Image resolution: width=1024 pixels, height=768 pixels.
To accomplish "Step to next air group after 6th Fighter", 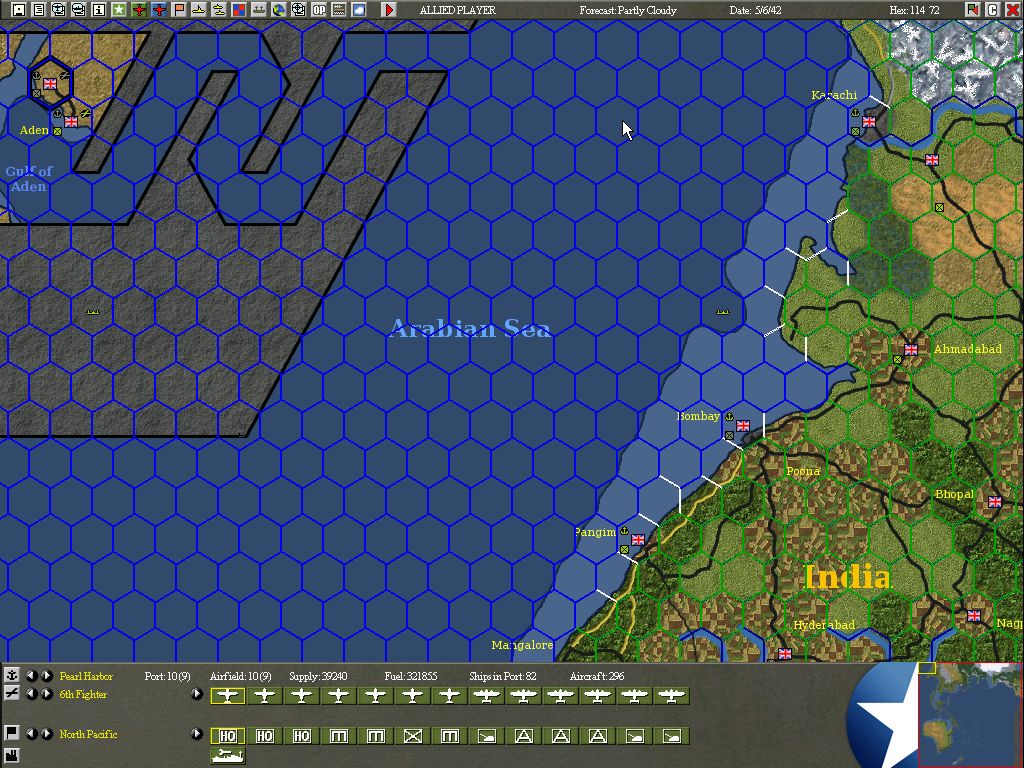I will coord(46,694).
